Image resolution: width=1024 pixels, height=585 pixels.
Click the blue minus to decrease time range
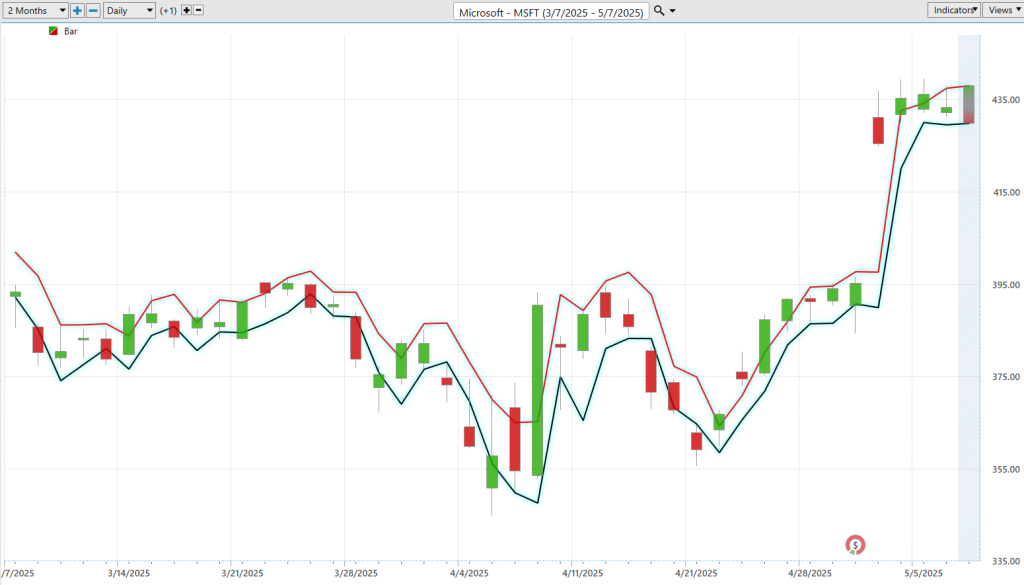[x=93, y=10]
